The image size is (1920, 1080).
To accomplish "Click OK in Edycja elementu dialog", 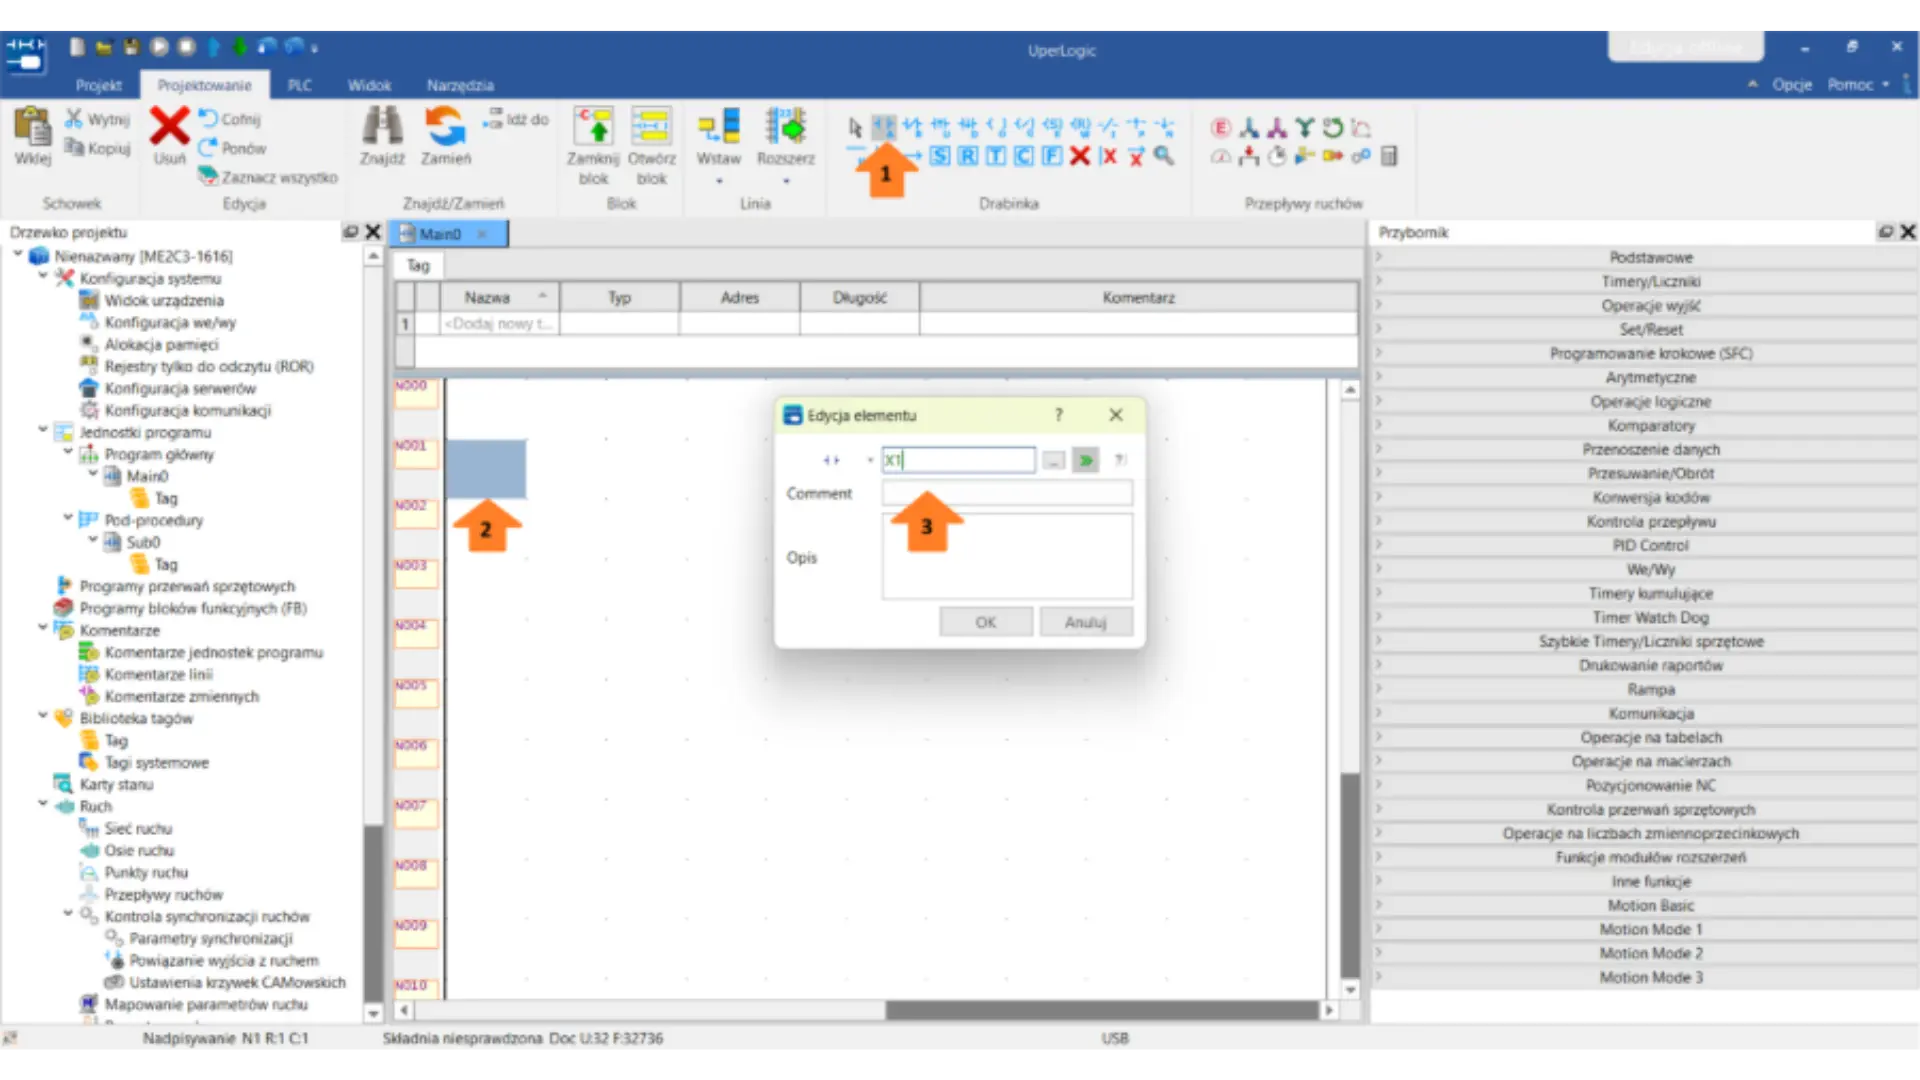I will [985, 622].
